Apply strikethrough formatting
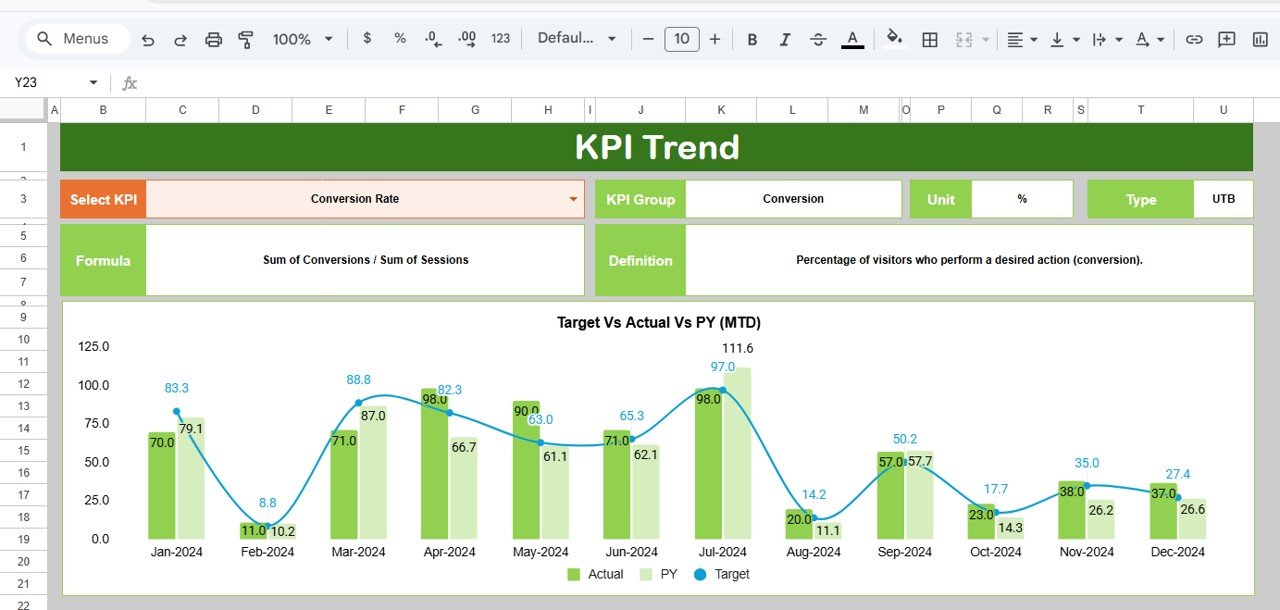Screen dimensions: 1280x610 point(818,39)
